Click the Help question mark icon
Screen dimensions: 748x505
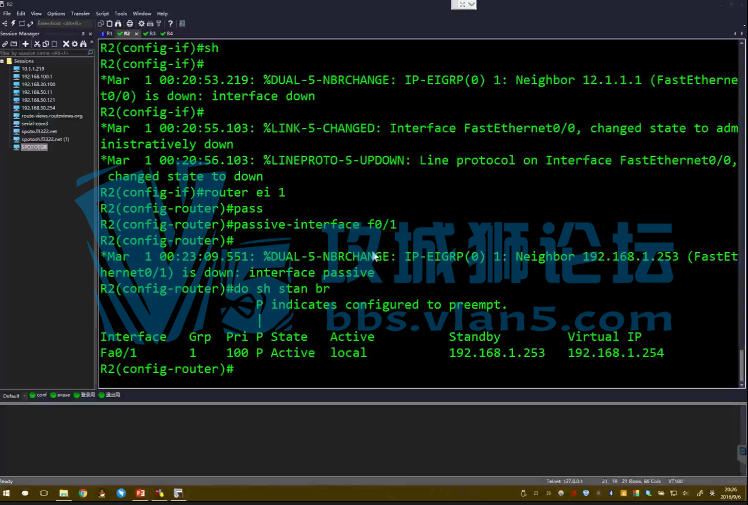click(169, 23)
